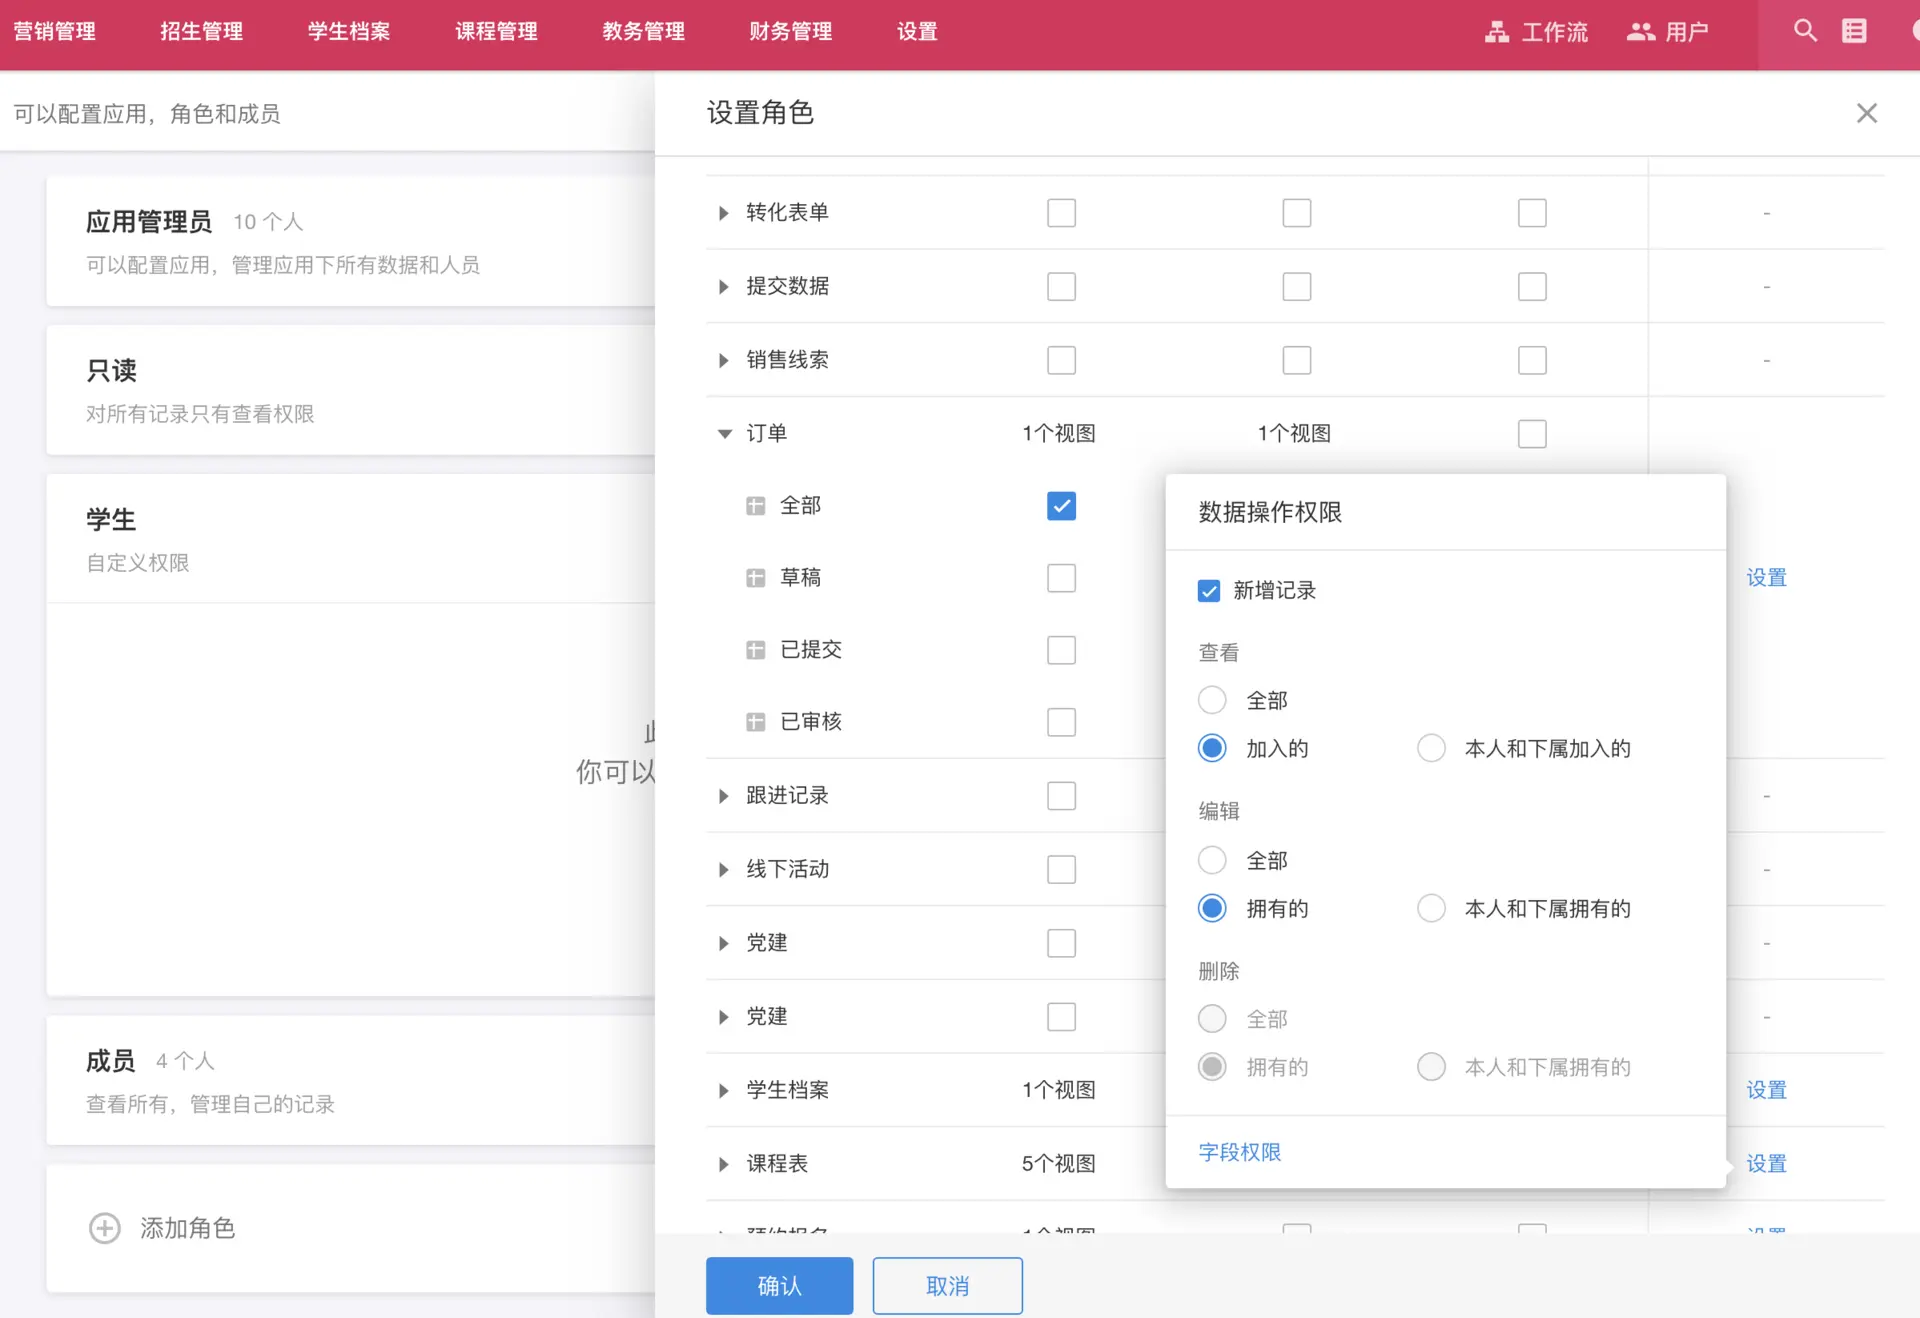The width and height of the screenshot is (1920, 1318).
Task: Expand the 学生档案 row
Action: coord(724,1090)
